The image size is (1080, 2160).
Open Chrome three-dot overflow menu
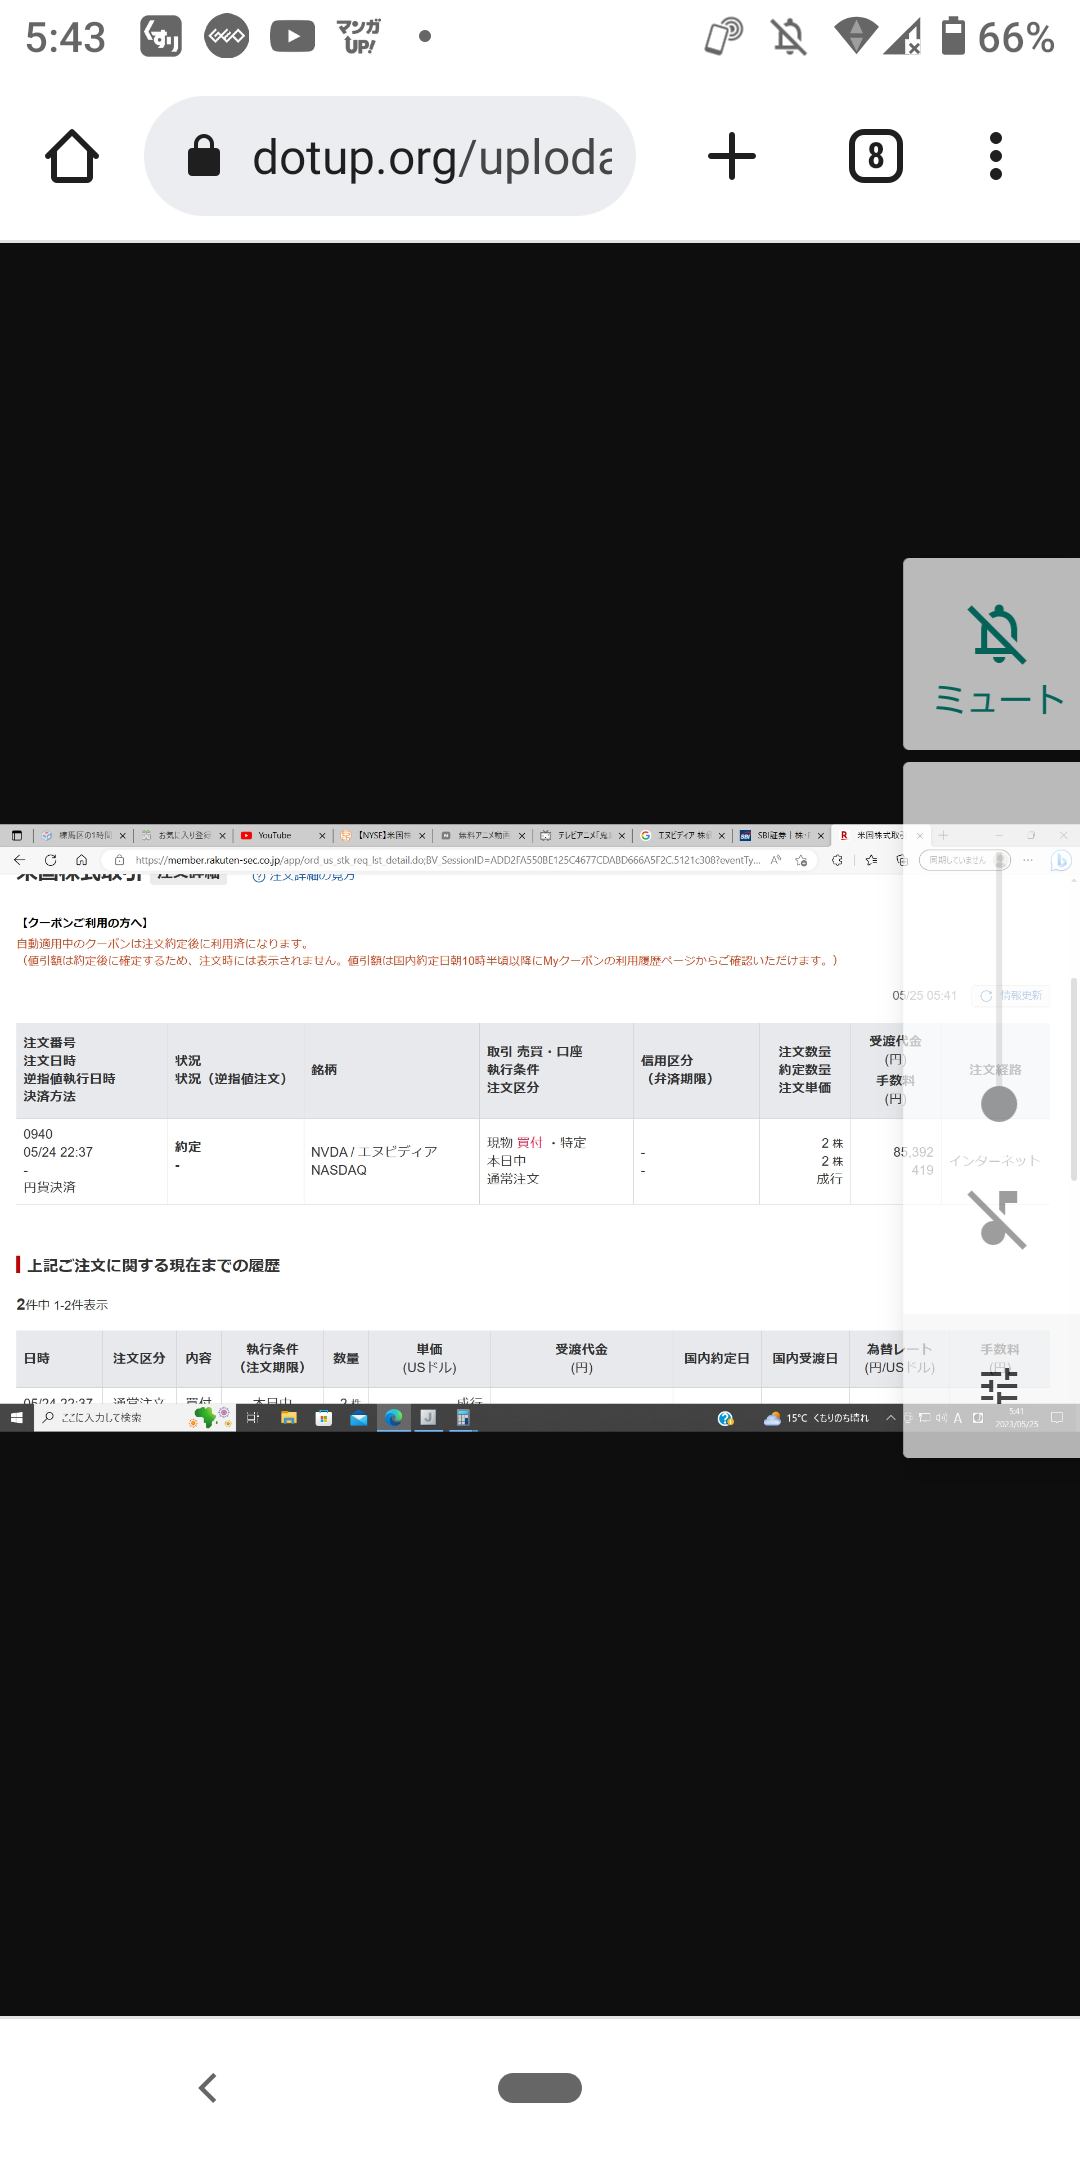[x=995, y=156]
